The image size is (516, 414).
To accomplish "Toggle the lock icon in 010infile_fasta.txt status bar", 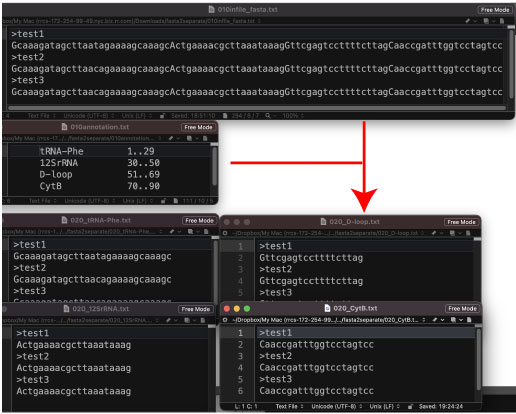I will [162, 116].
